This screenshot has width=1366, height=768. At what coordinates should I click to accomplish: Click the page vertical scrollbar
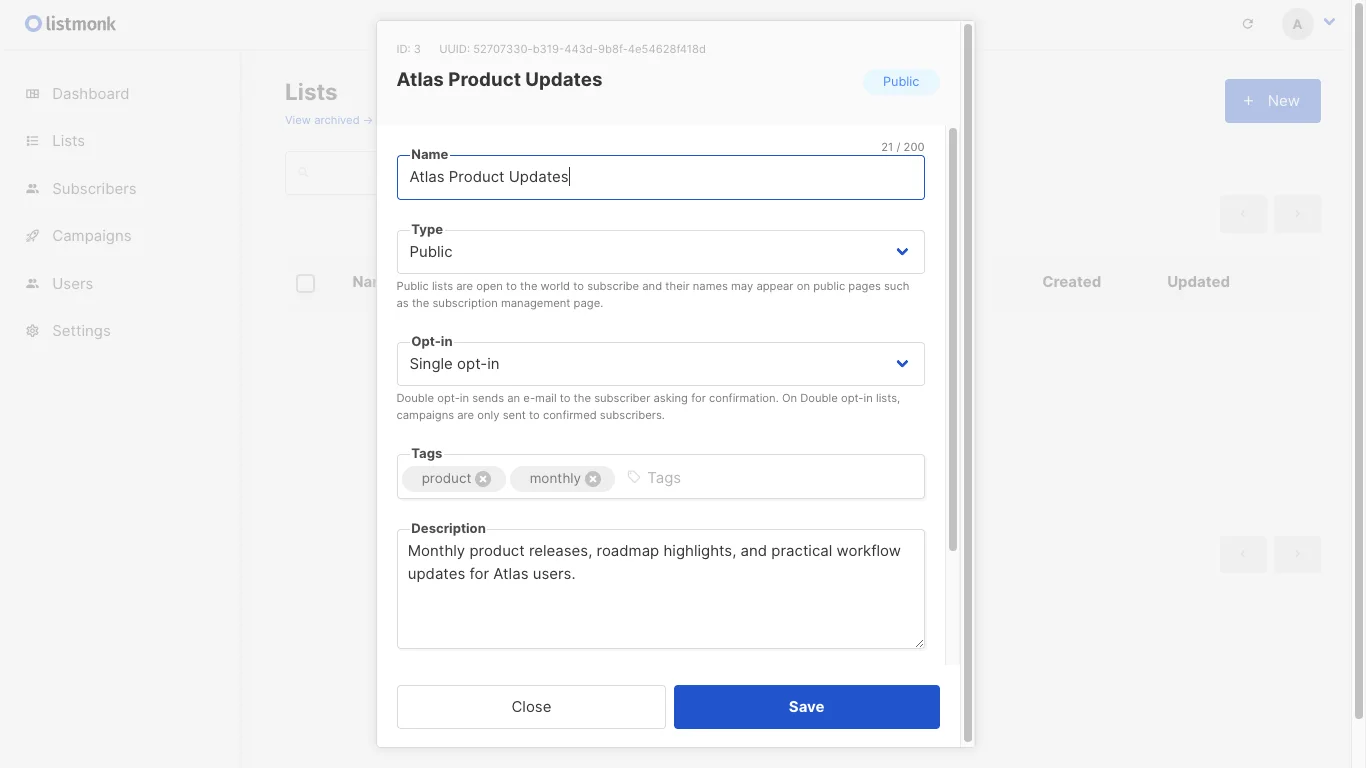tap(1359, 360)
